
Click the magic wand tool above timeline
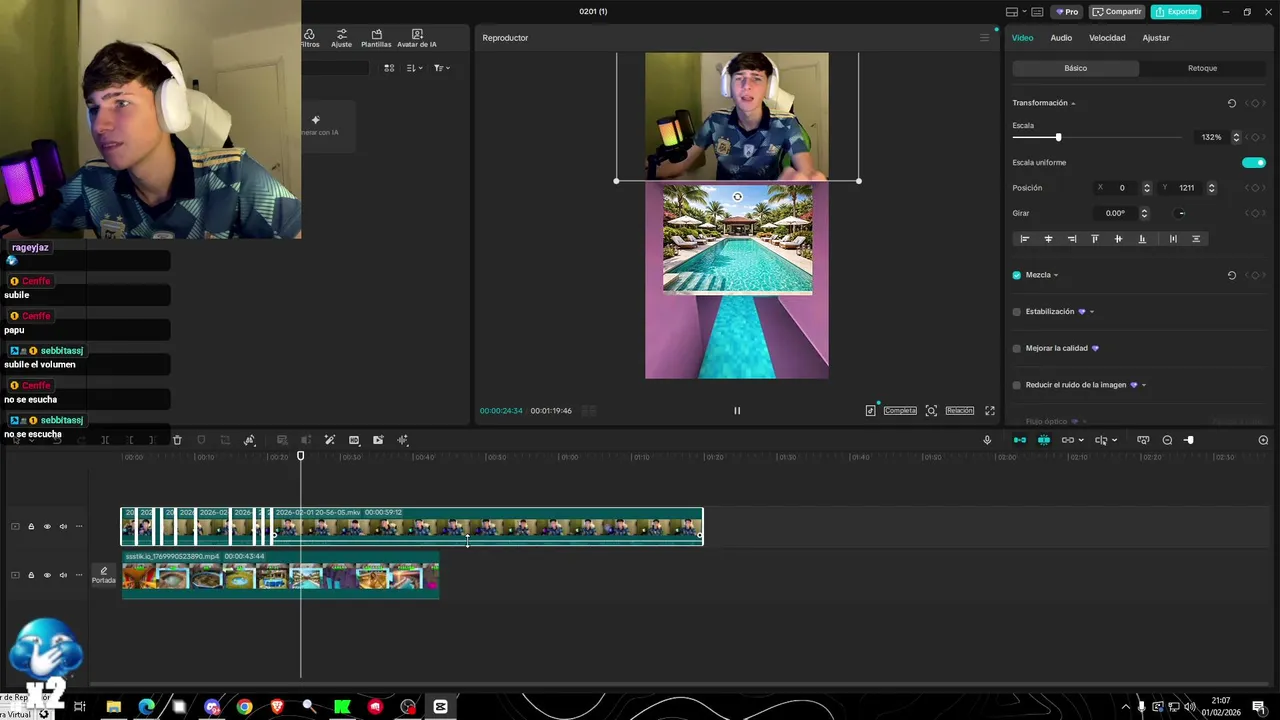(x=330, y=440)
